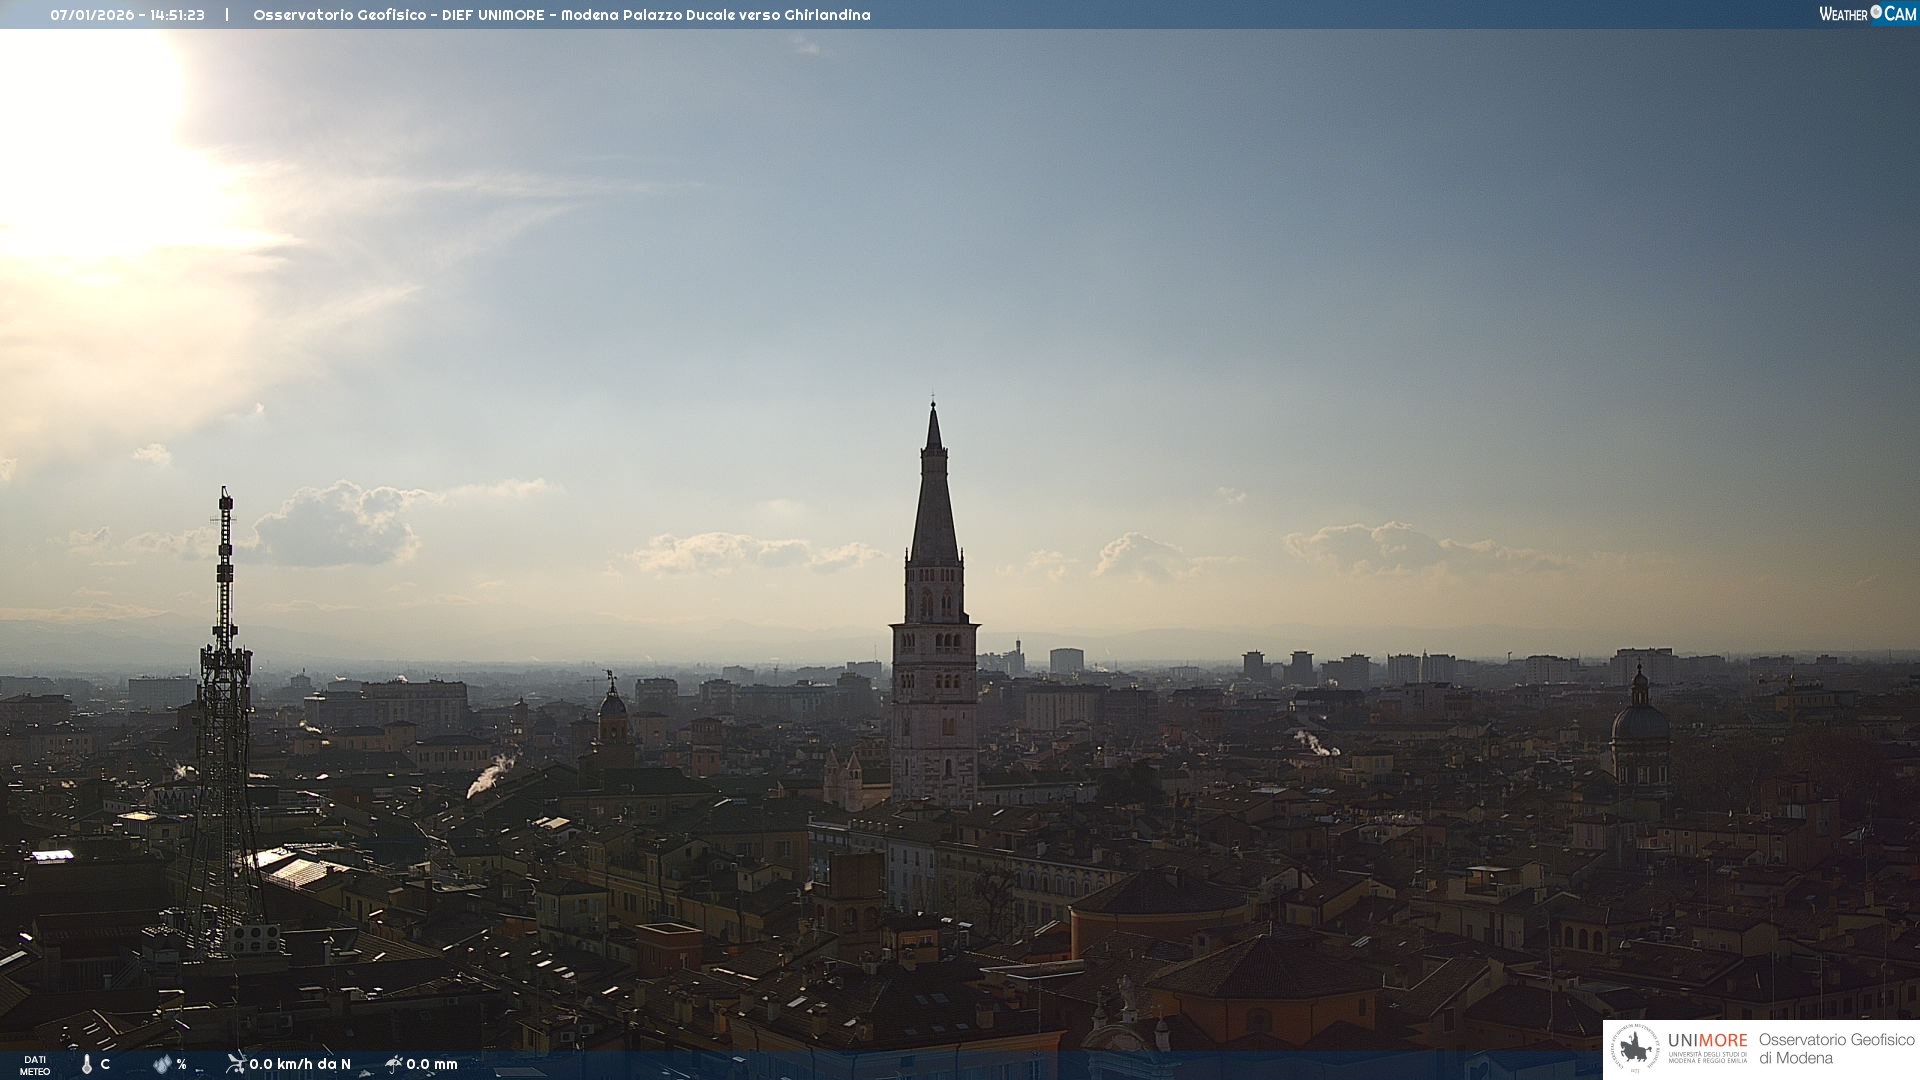Click the WeatherCam lens eye icon
The height and width of the screenshot is (1080, 1920).
click(1876, 12)
